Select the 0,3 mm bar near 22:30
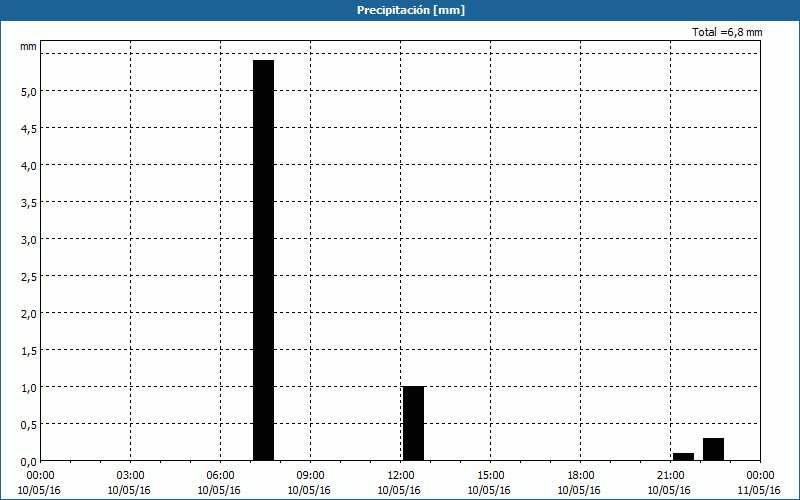 (x=713, y=449)
